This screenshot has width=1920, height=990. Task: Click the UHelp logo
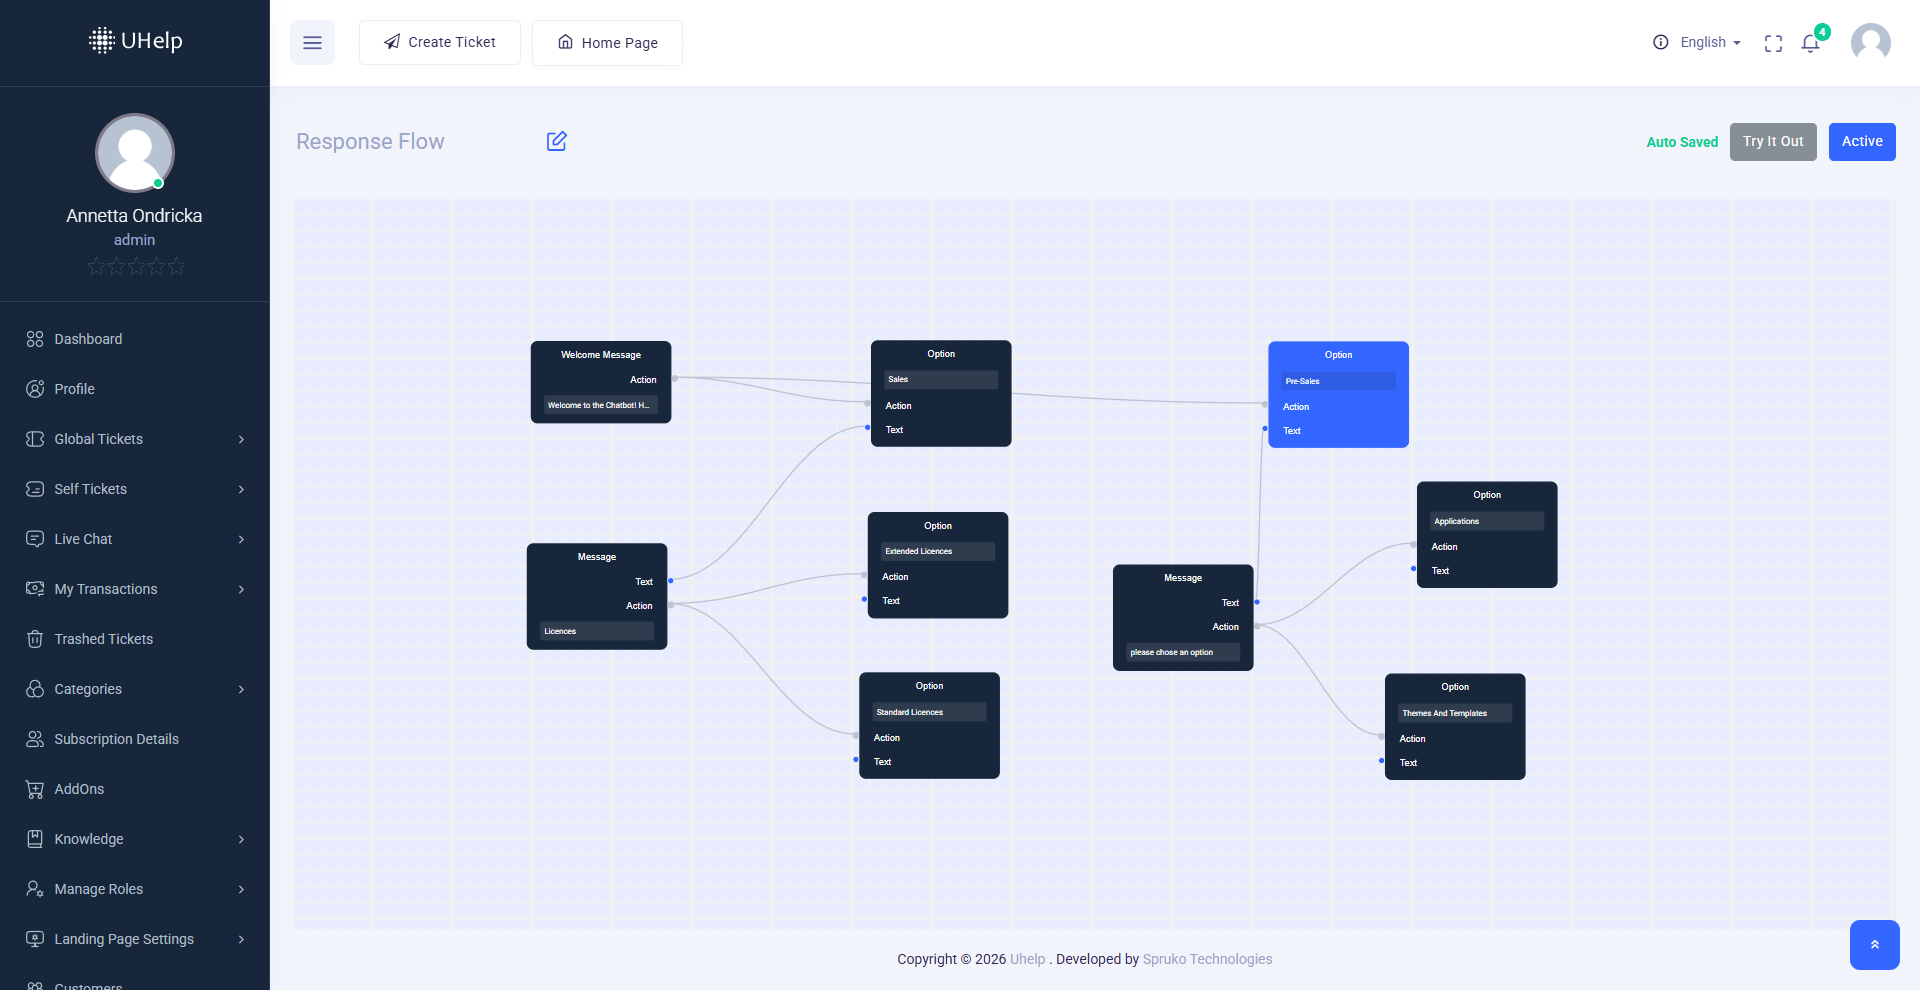coord(135,41)
